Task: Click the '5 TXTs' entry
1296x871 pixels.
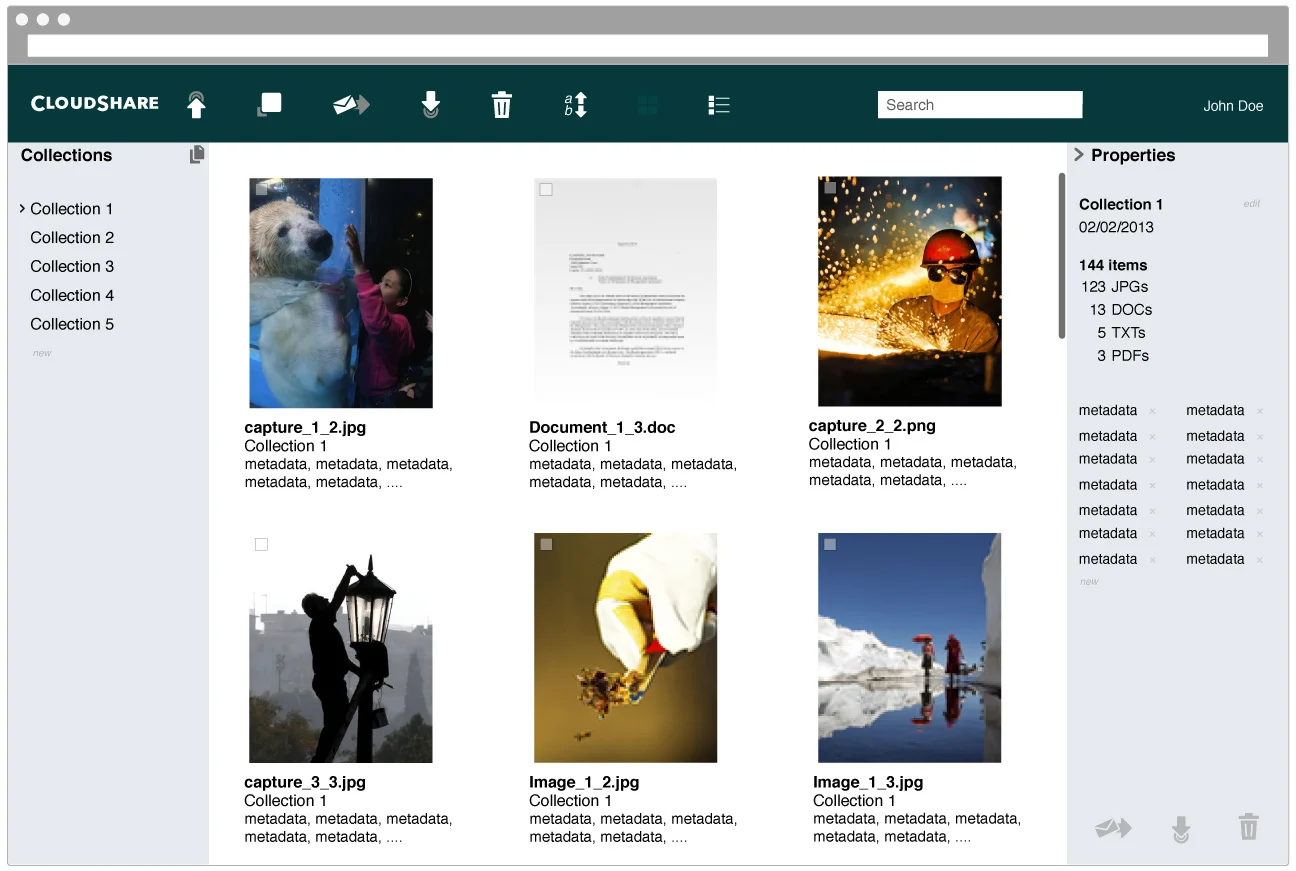Action: pyautogui.click(x=1121, y=332)
